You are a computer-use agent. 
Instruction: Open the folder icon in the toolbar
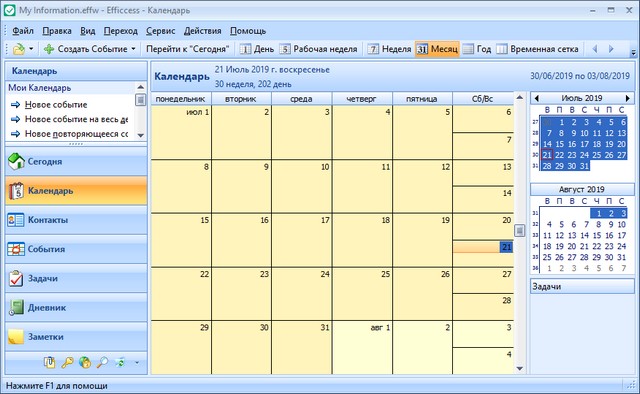(x=19, y=49)
